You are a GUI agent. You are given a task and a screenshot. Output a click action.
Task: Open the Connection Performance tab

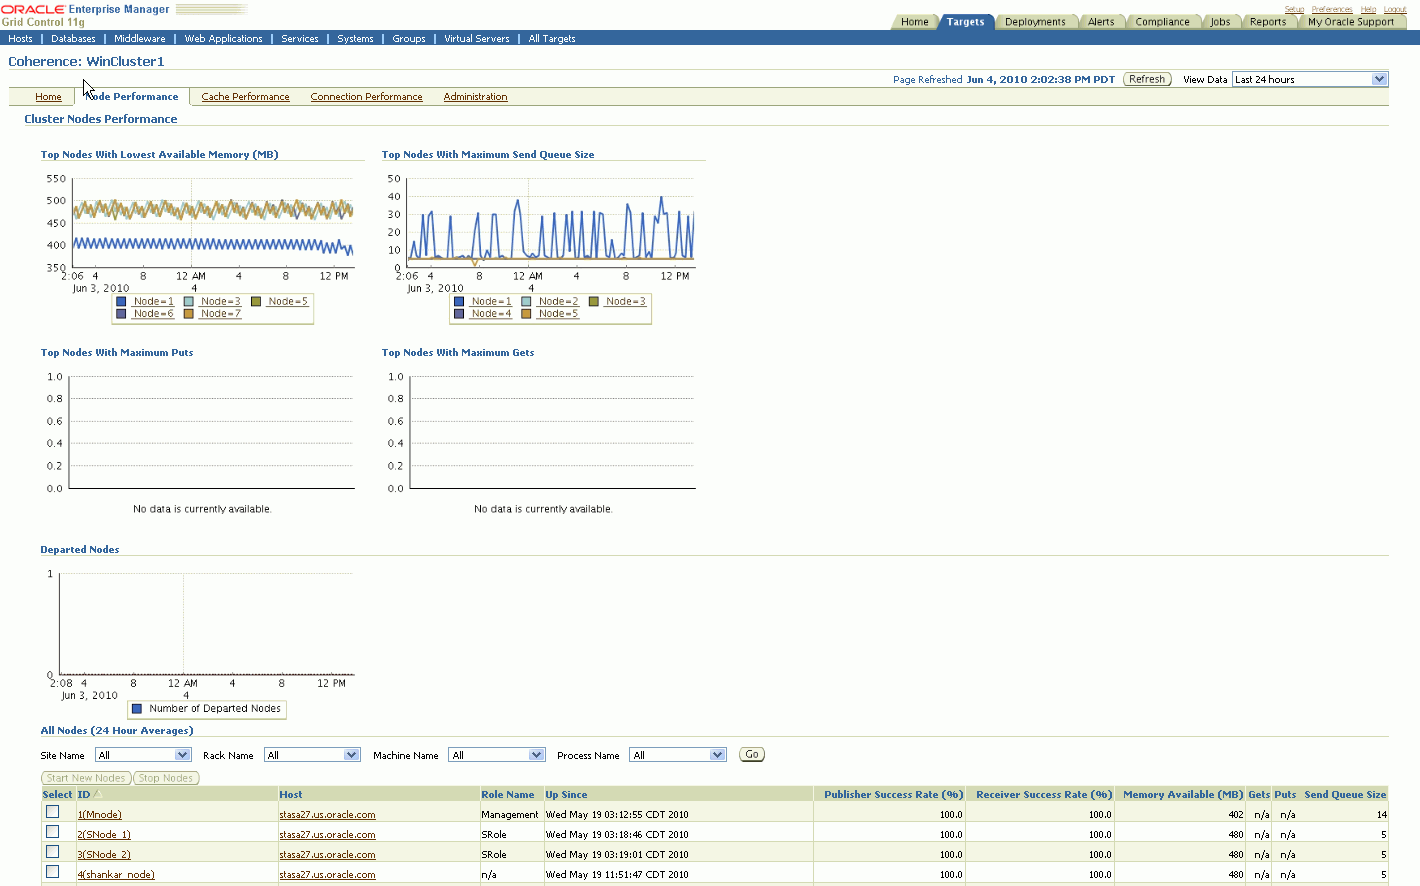coord(366,97)
